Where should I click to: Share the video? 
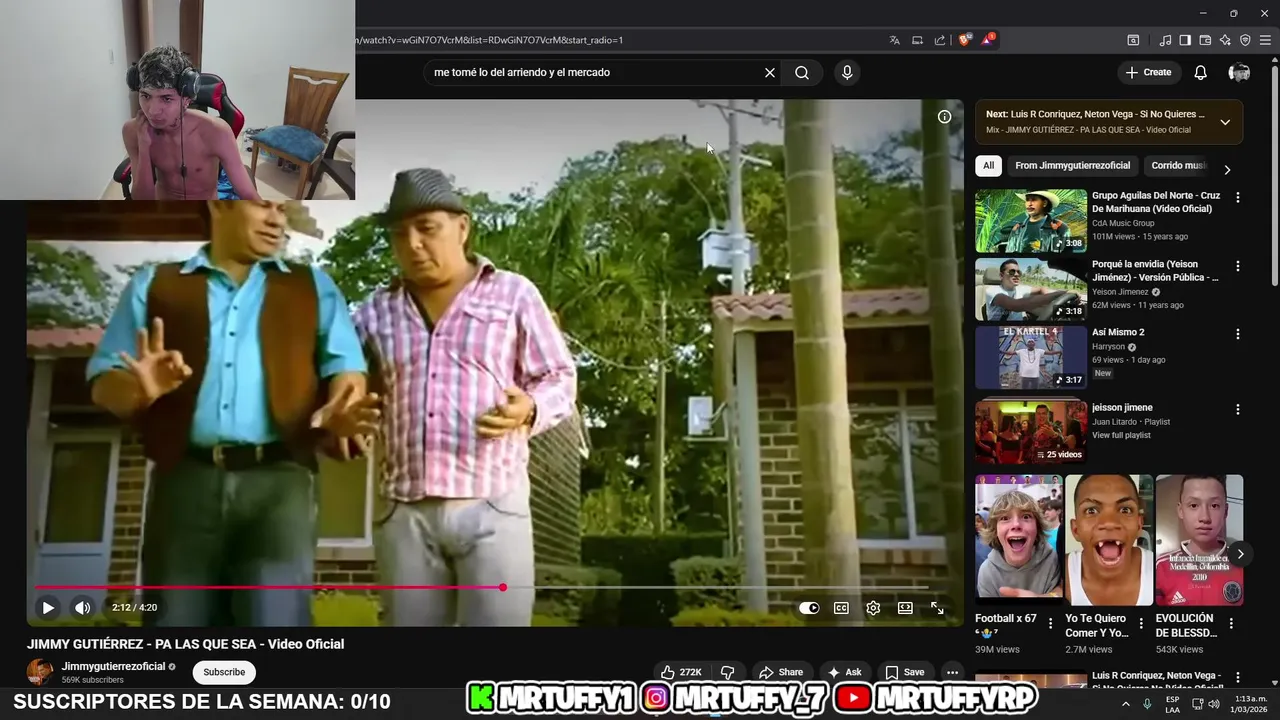point(781,672)
